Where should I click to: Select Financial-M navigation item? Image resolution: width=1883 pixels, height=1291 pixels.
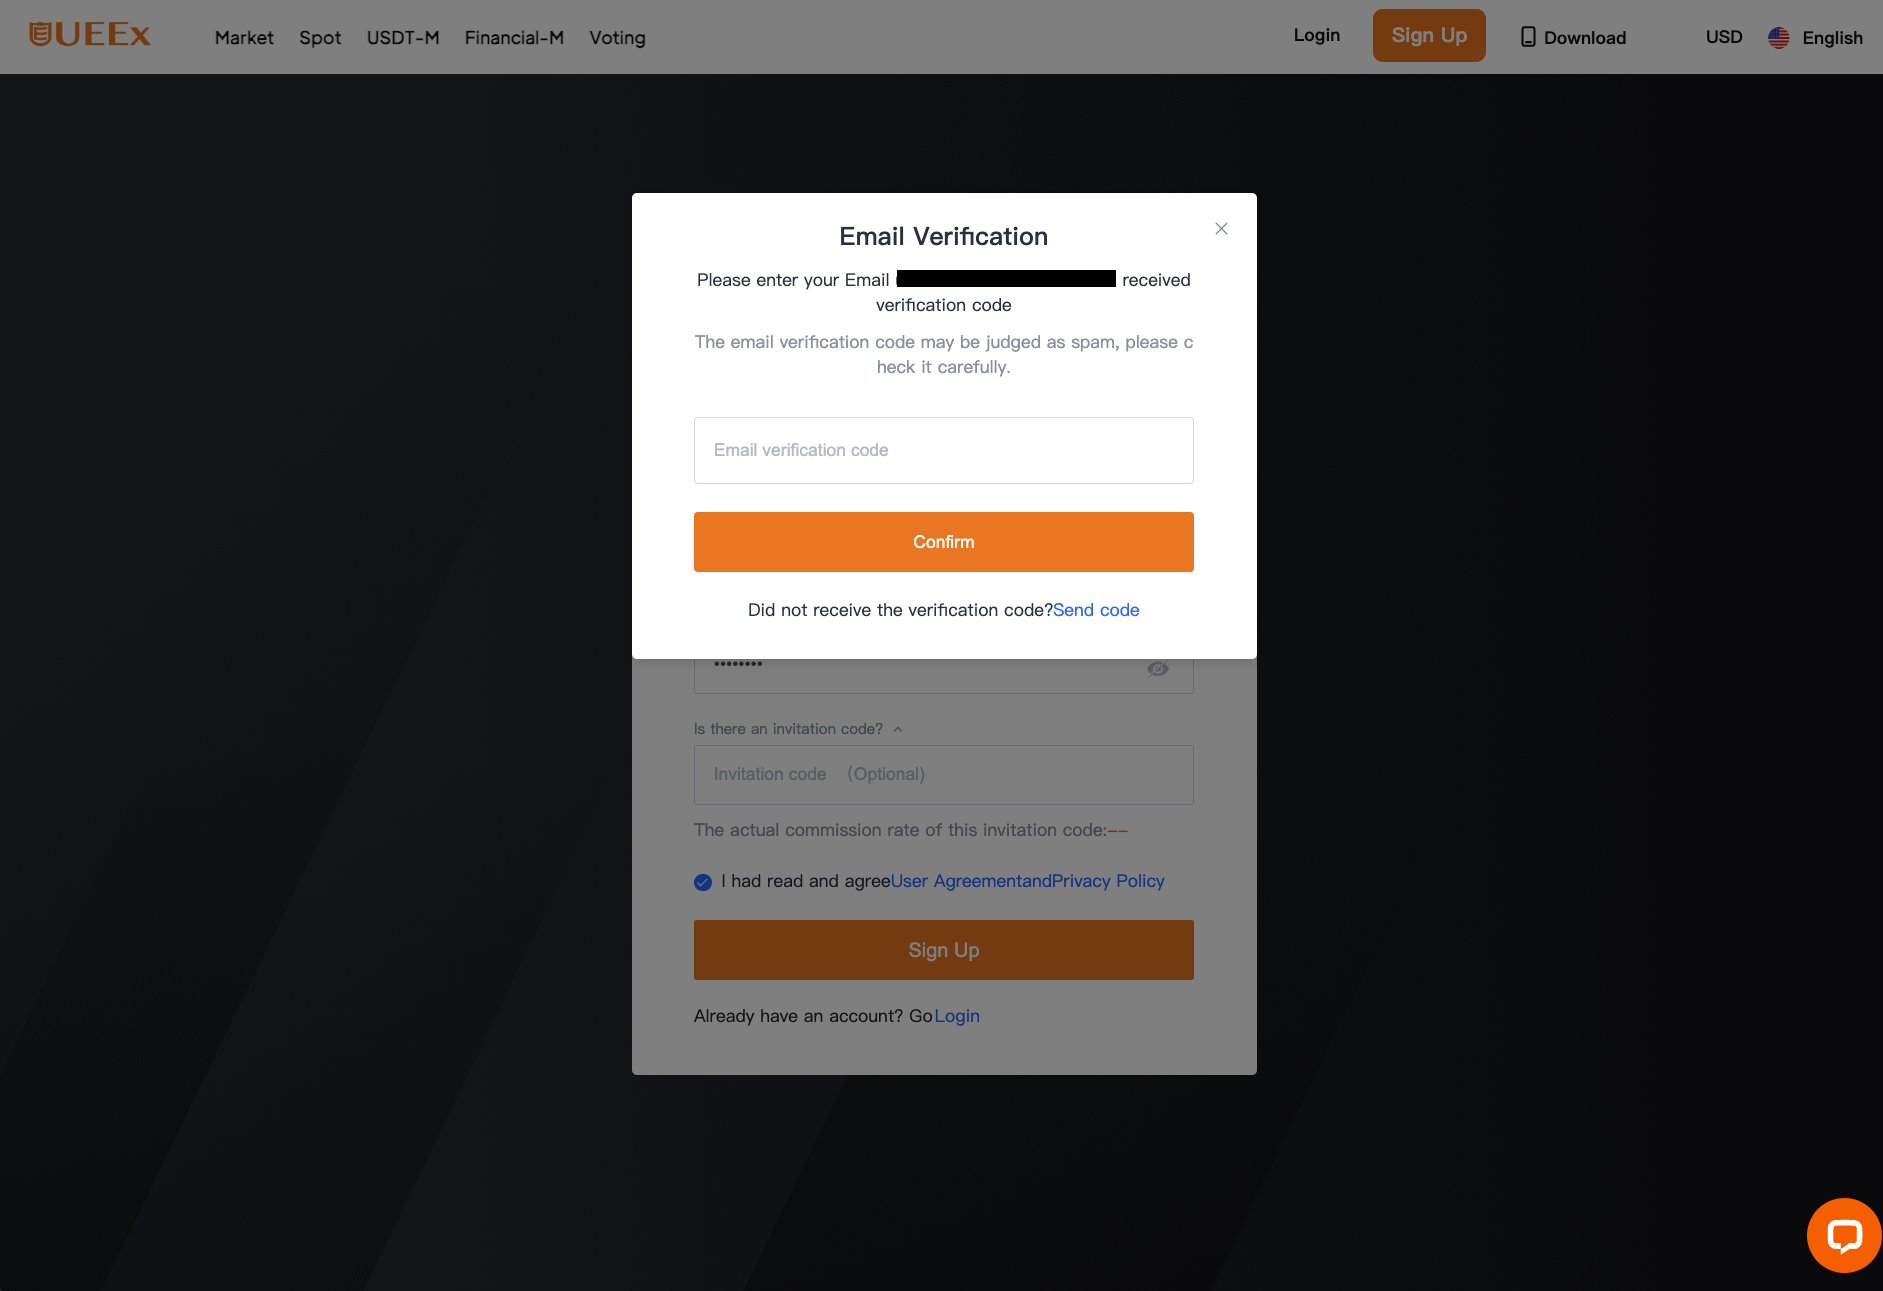click(514, 38)
